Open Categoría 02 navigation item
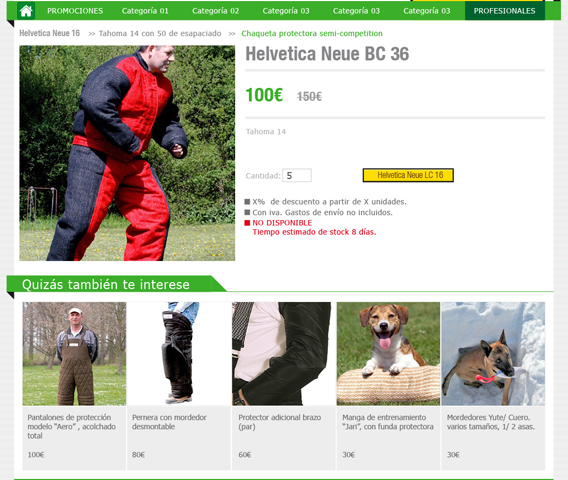Viewport: 568px width, 480px height. (216, 11)
